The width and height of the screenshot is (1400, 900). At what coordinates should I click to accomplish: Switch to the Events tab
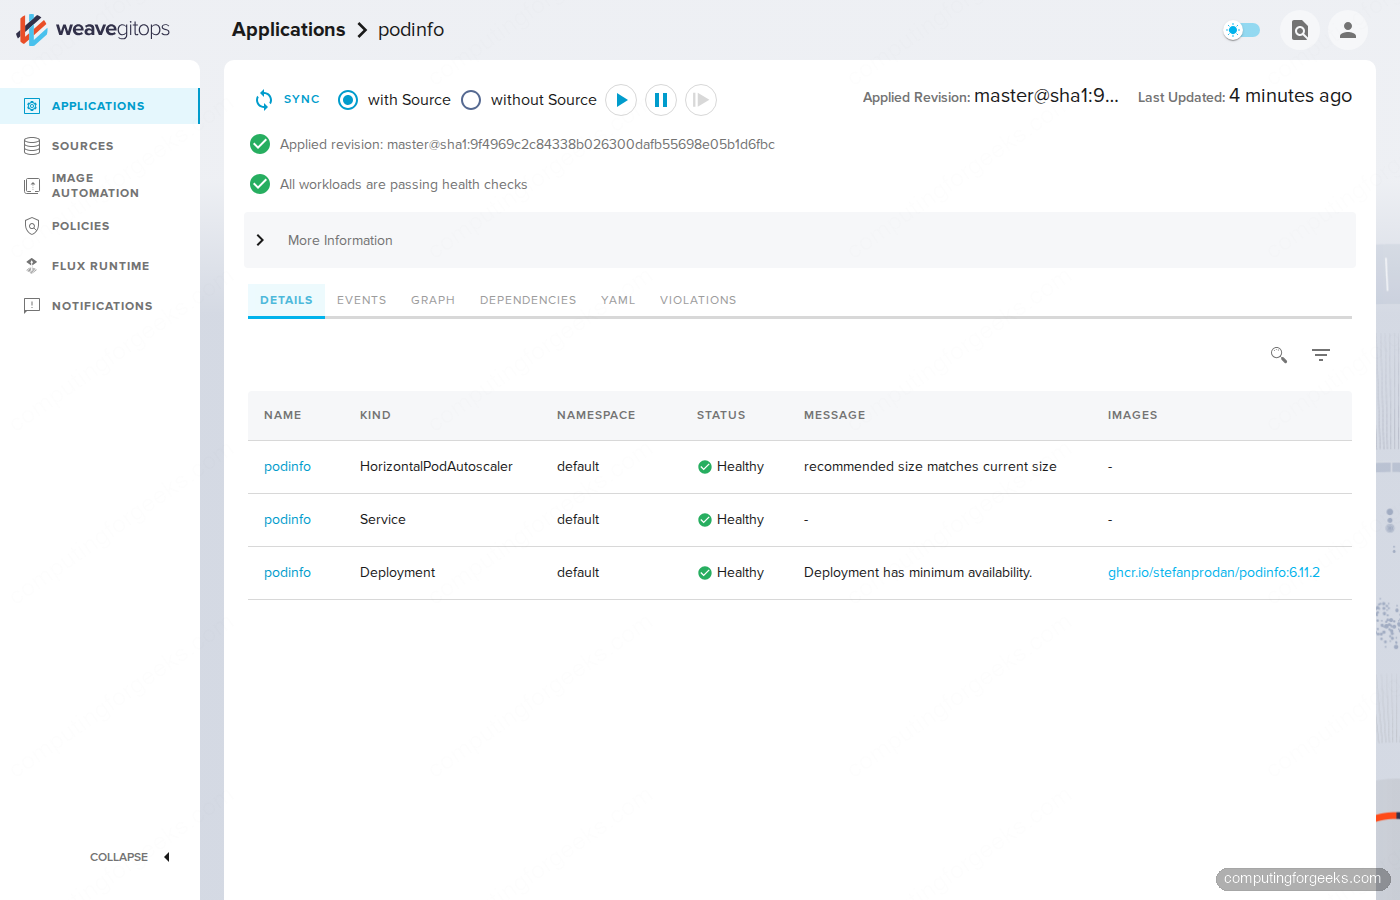tap(362, 300)
